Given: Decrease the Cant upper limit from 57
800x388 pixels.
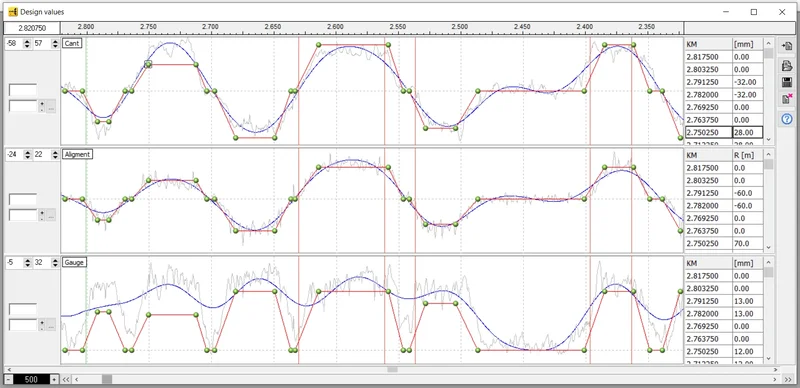Looking at the screenshot, I should coord(55,46).
